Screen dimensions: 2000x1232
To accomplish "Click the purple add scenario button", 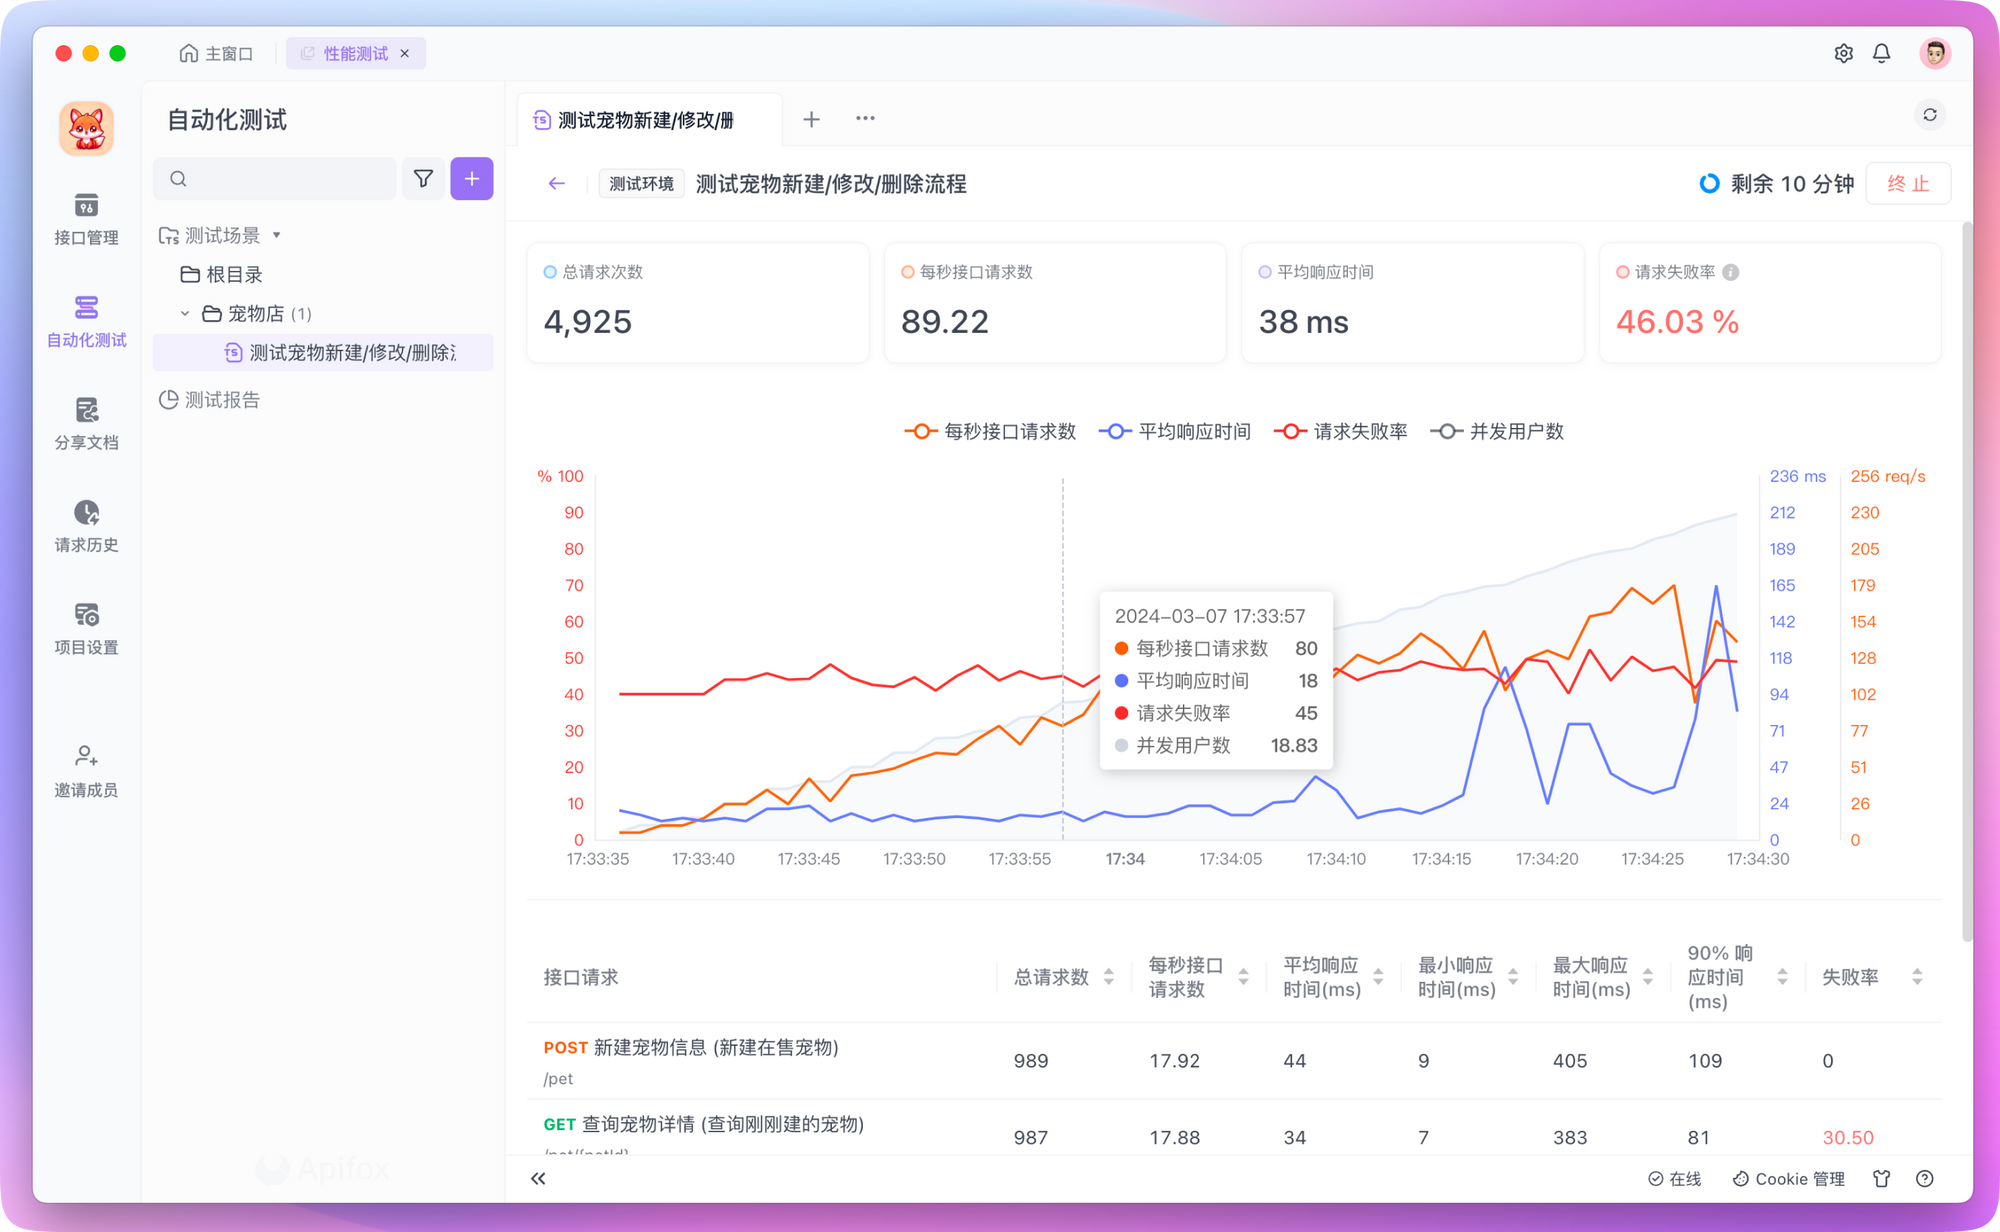I will pyautogui.click(x=472, y=179).
